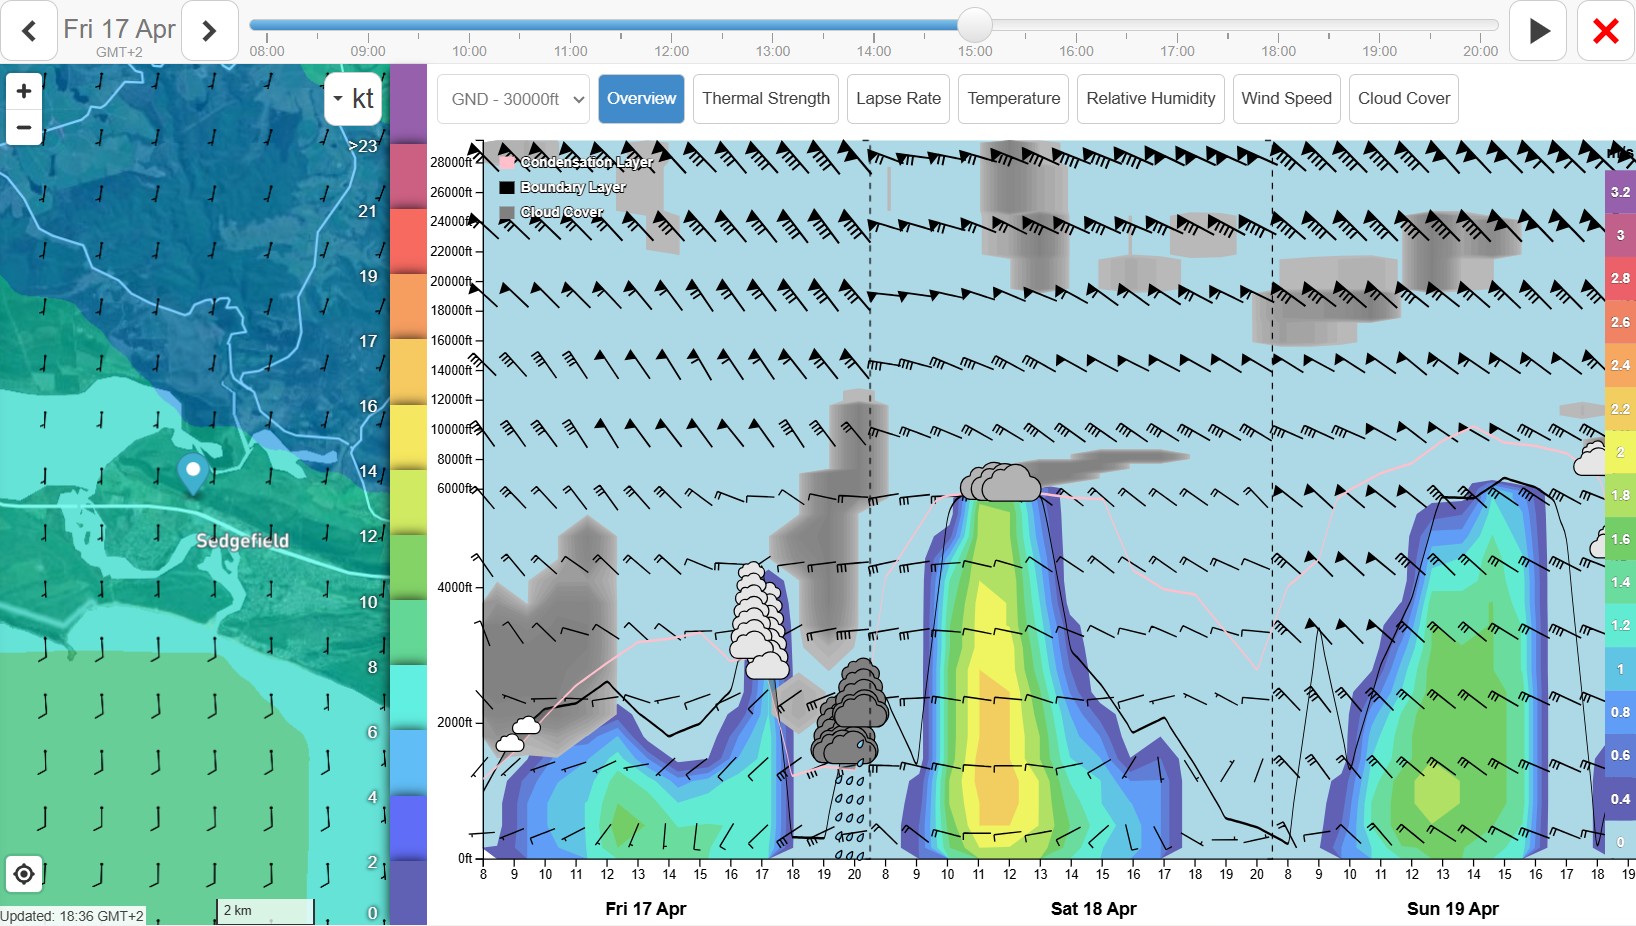View the Relative Humidity chart
Viewport: 1636px width, 926px height.
1150,99
